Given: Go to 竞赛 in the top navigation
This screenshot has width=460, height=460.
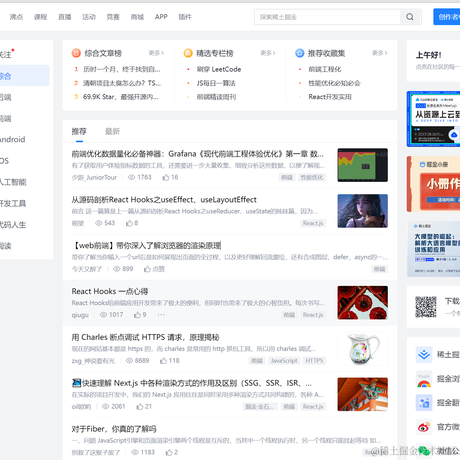Looking at the screenshot, I should [x=113, y=17].
